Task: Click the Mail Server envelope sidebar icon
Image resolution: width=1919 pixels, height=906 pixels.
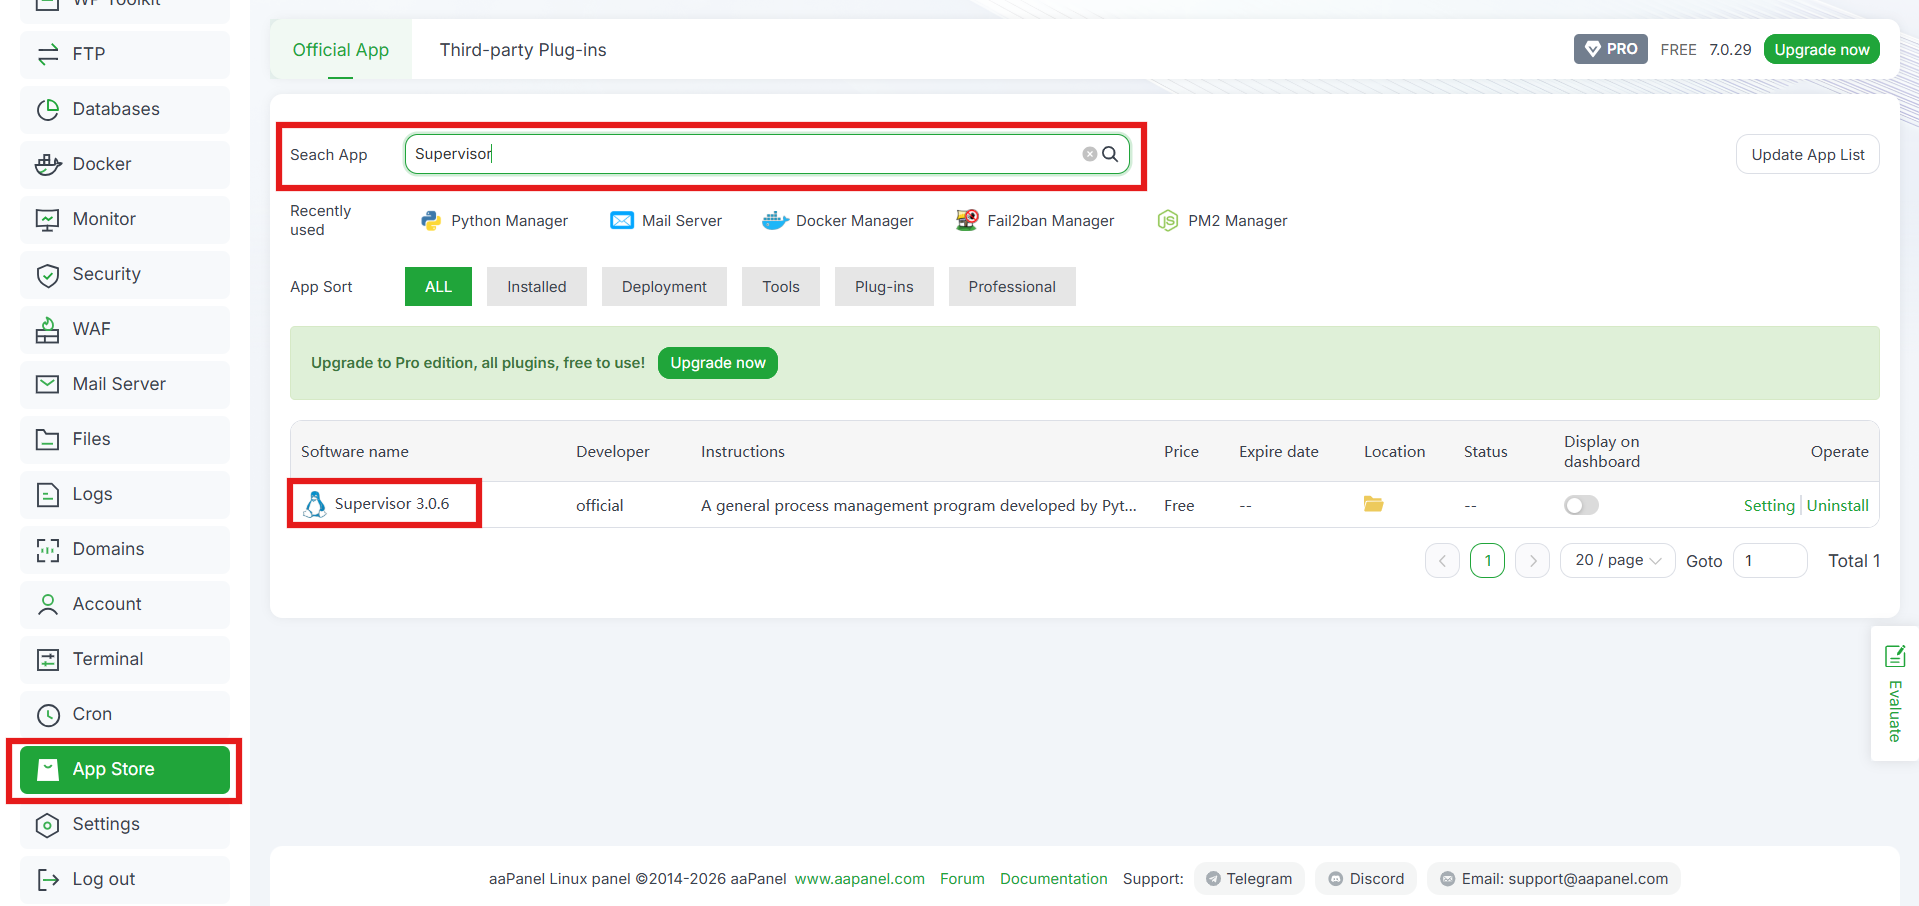Action: click(x=48, y=384)
